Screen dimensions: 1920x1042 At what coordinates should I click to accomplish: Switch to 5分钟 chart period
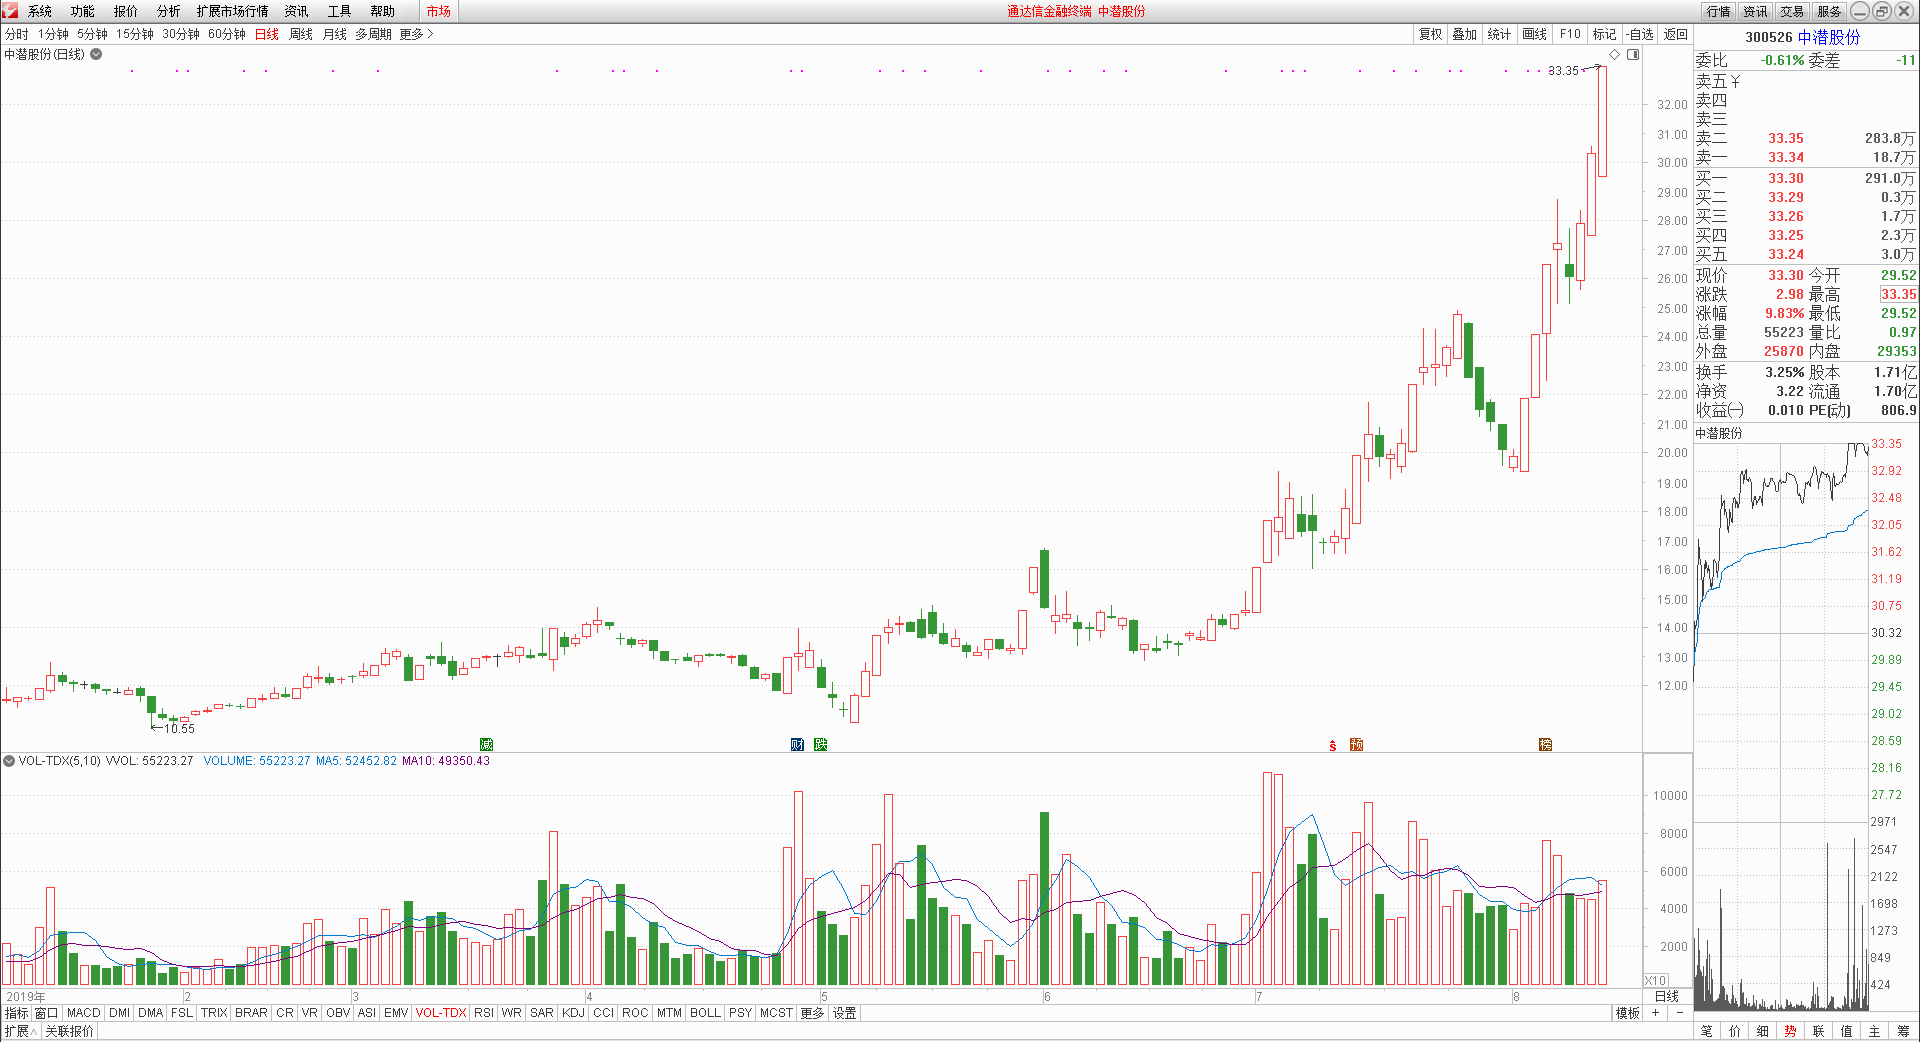92,34
